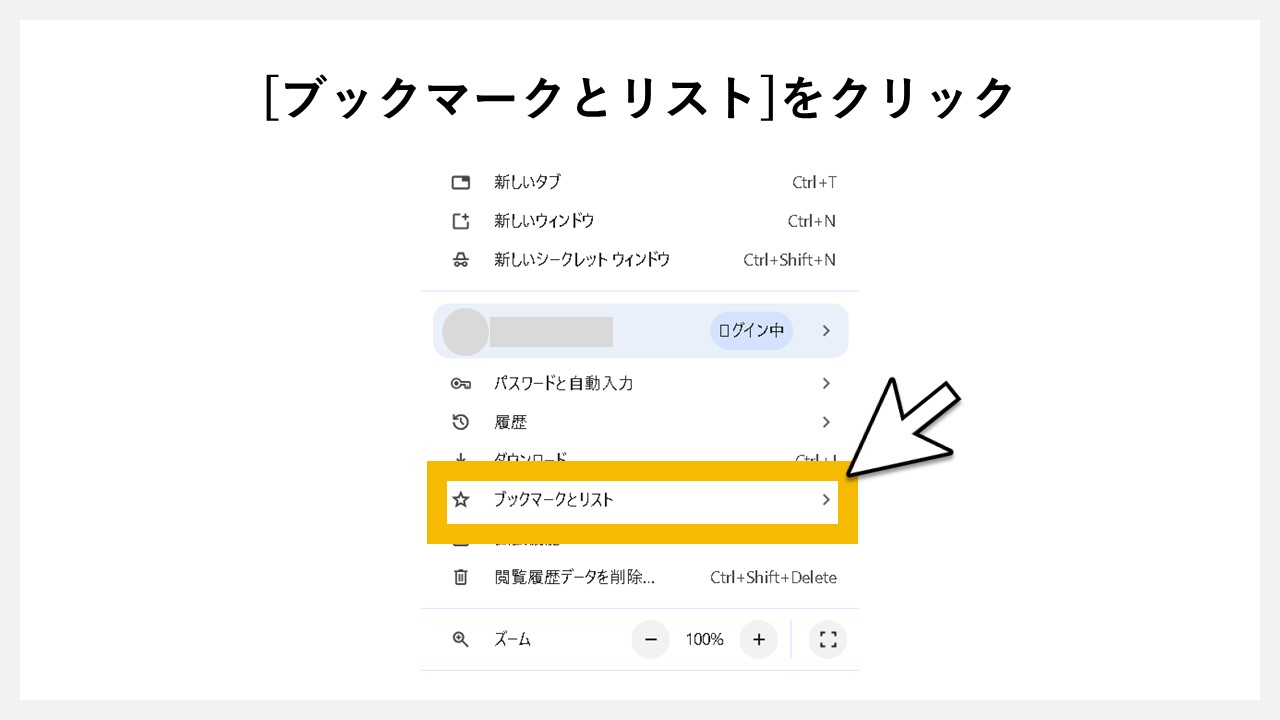Click the ログイン中 status chip
This screenshot has height=720, width=1280.
point(751,330)
